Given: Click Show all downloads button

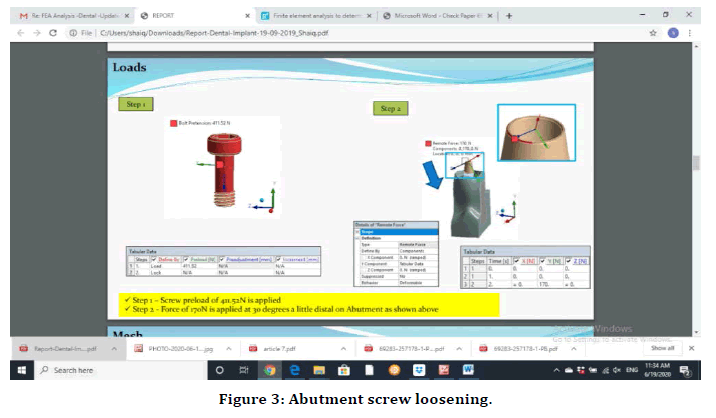Looking at the screenshot, I should pos(663,348).
